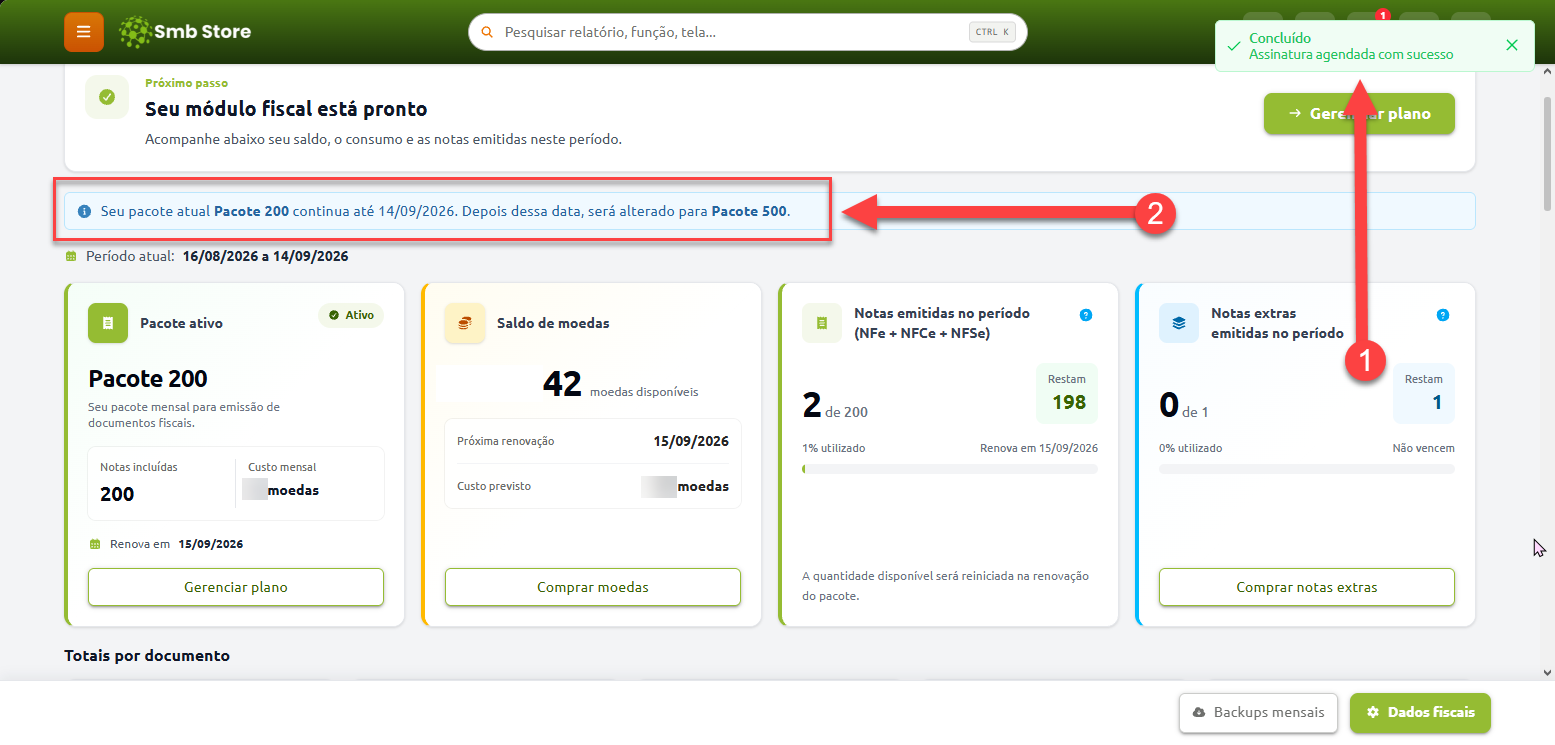This screenshot has width=1555, height=745.
Task: Click the Pacote 200 heading in Pacote ativo
Action: point(148,379)
